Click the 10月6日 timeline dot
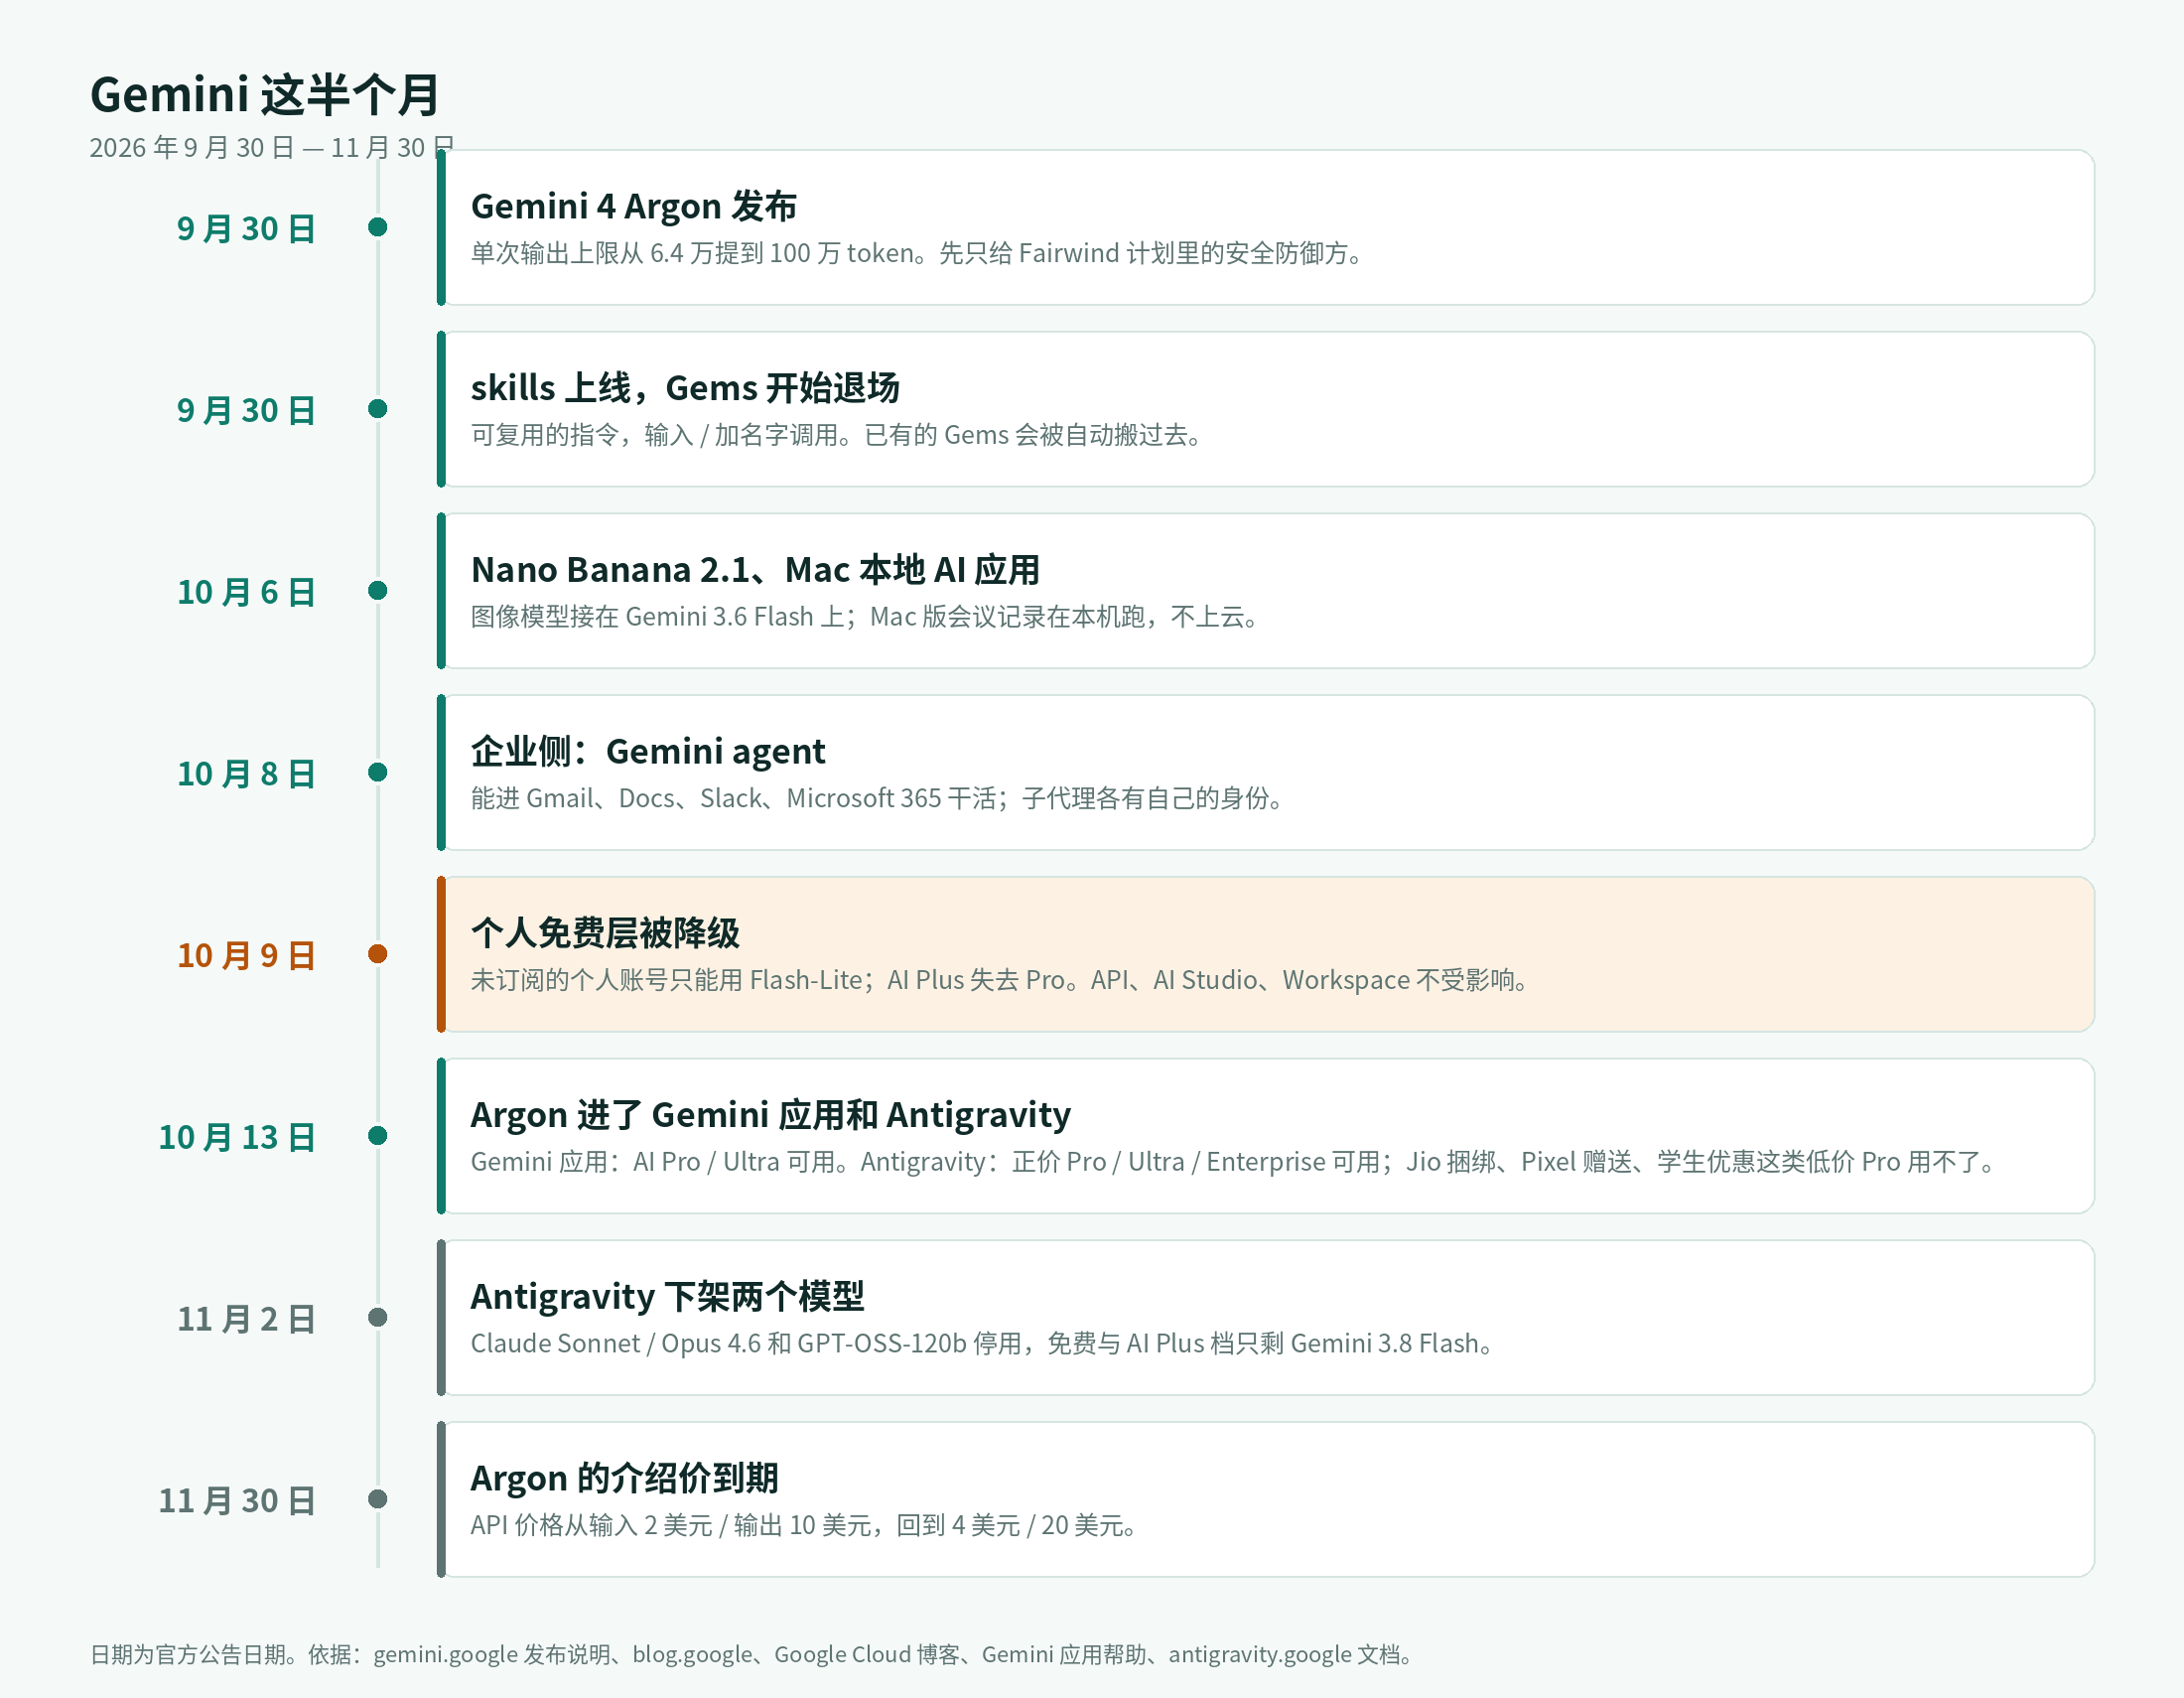Screen dimensions: 2184x1698 click(377, 591)
